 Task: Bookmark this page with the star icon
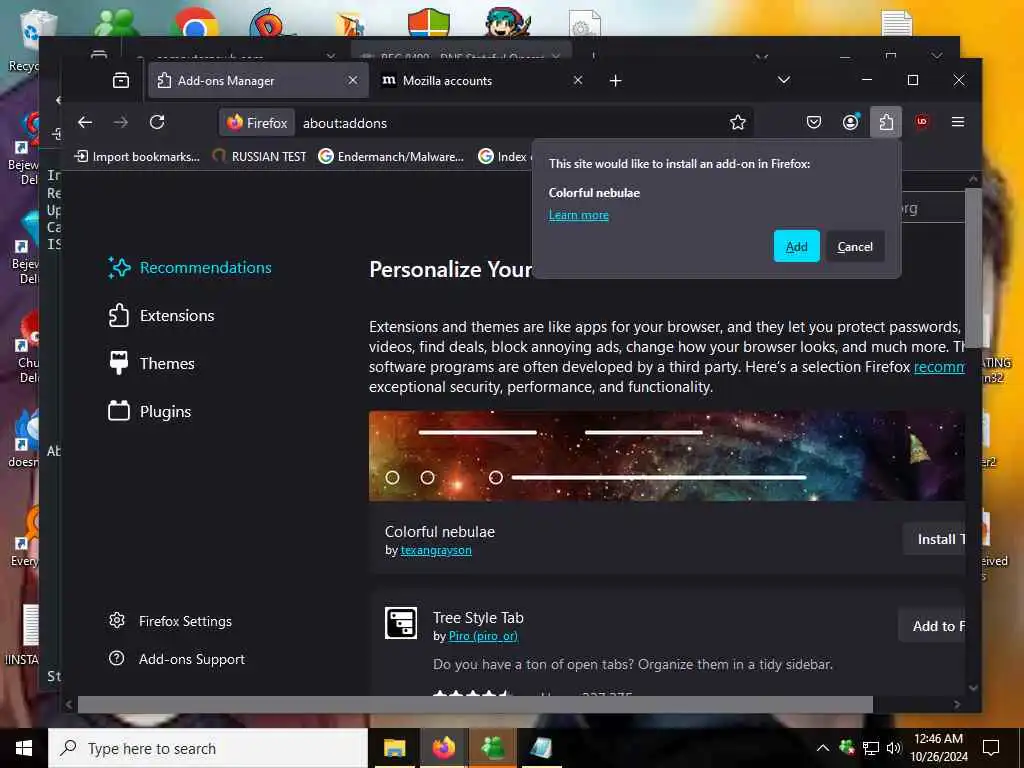tap(738, 122)
